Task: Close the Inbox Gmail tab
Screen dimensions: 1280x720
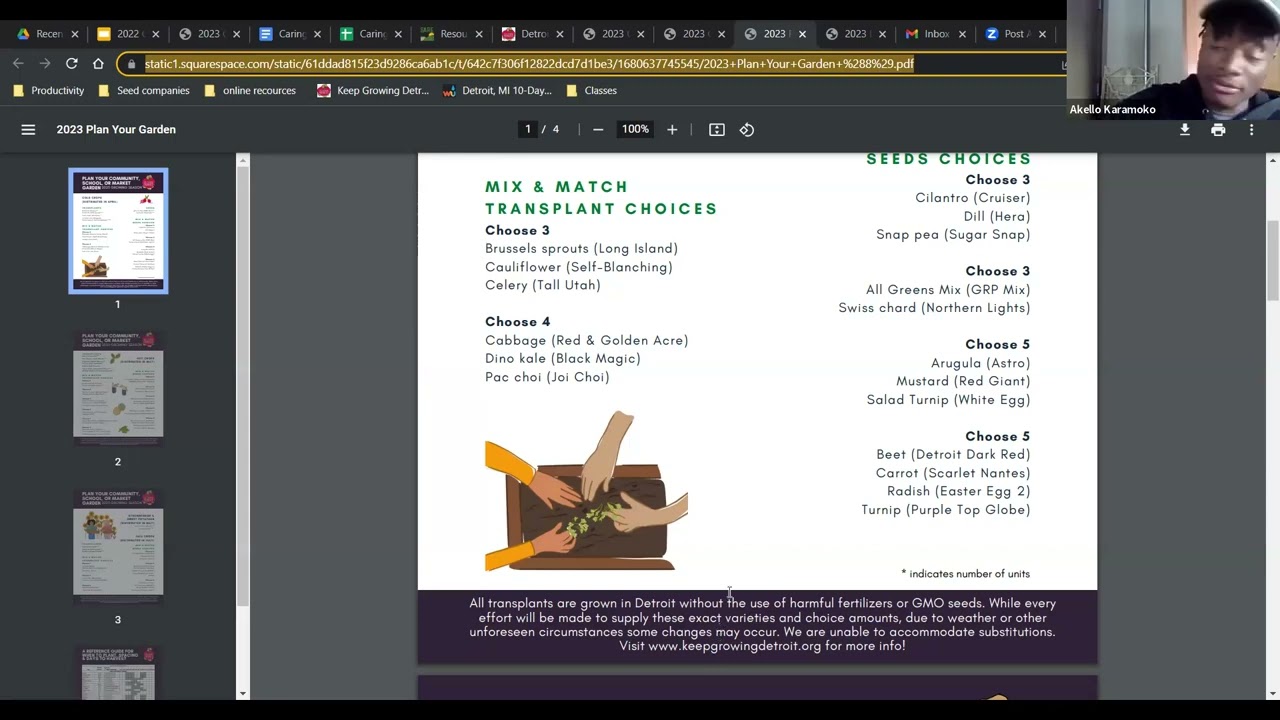Action: 962,34
